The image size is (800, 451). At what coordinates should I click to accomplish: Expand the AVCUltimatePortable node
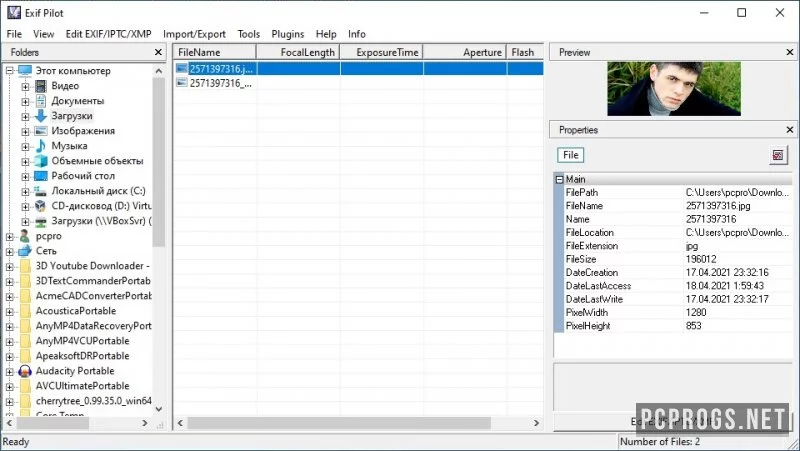coord(10,386)
